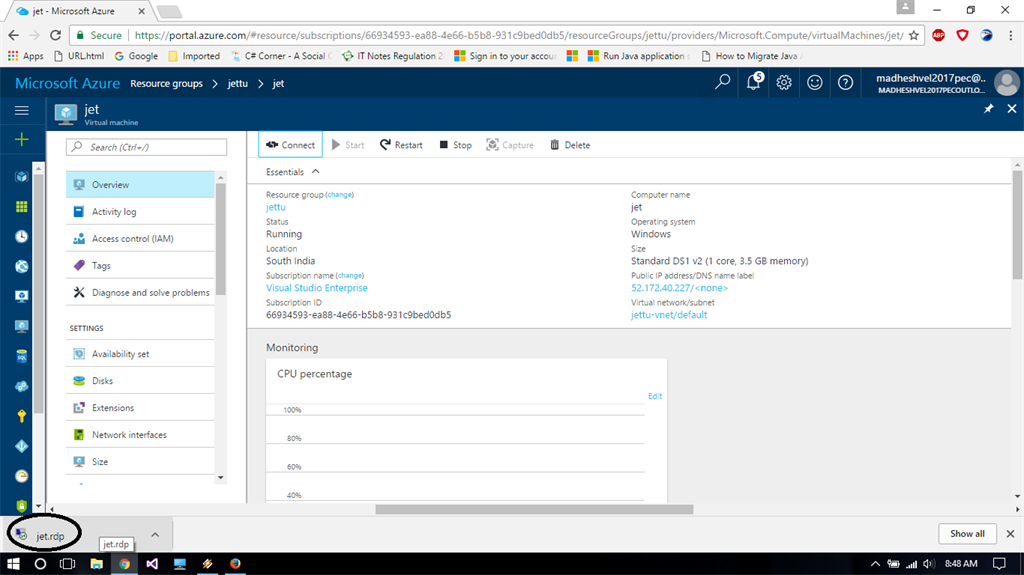Open File Explorer from taskbar
This screenshot has width=1024, height=575.
(x=96, y=563)
